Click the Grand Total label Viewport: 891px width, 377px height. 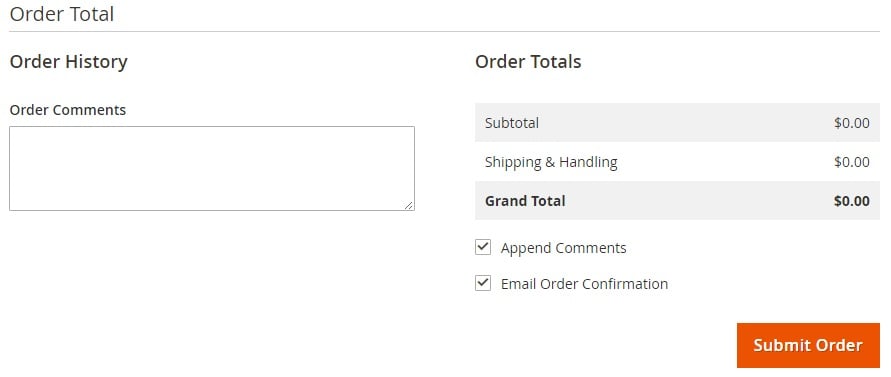click(x=525, y=201)
